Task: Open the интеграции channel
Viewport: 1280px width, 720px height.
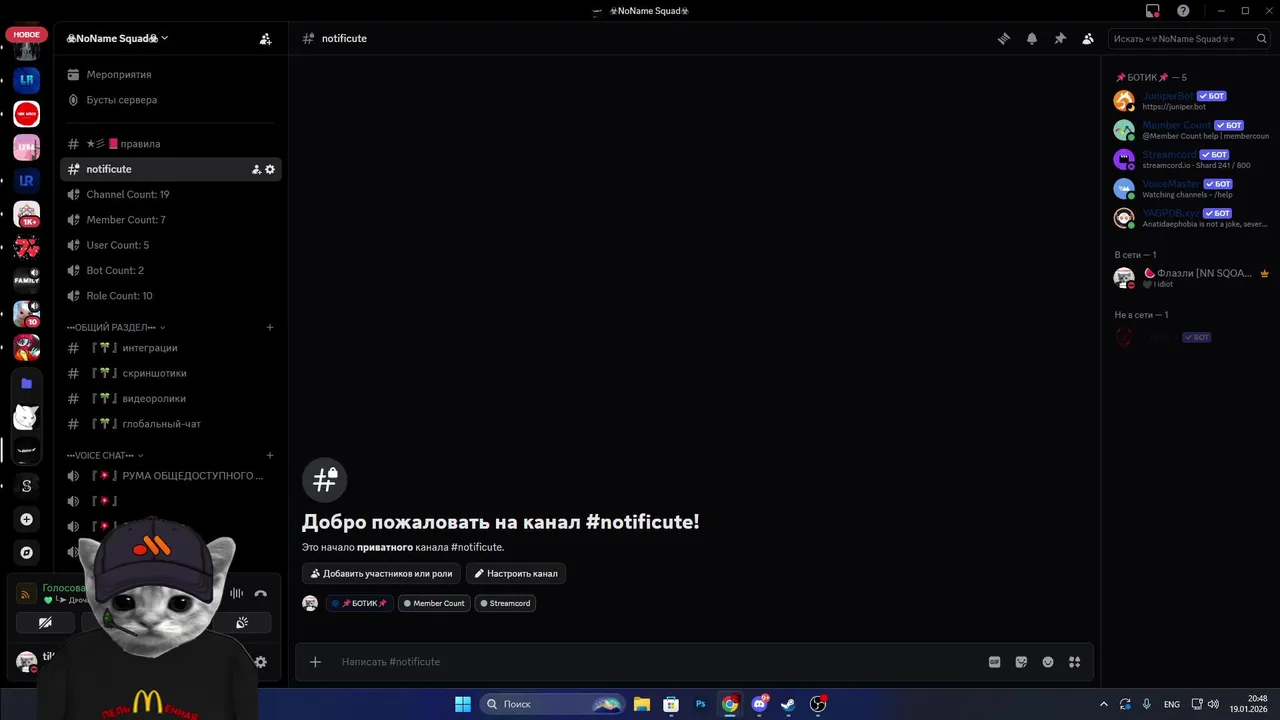Action: point(170,348)
